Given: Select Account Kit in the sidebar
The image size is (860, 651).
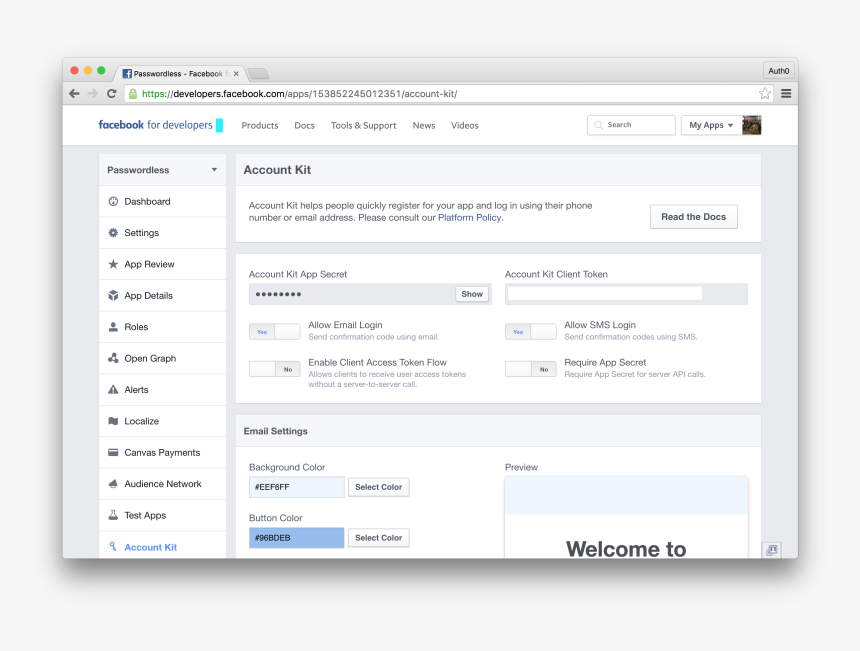Looking at the screenshot, I should point(162,547).
